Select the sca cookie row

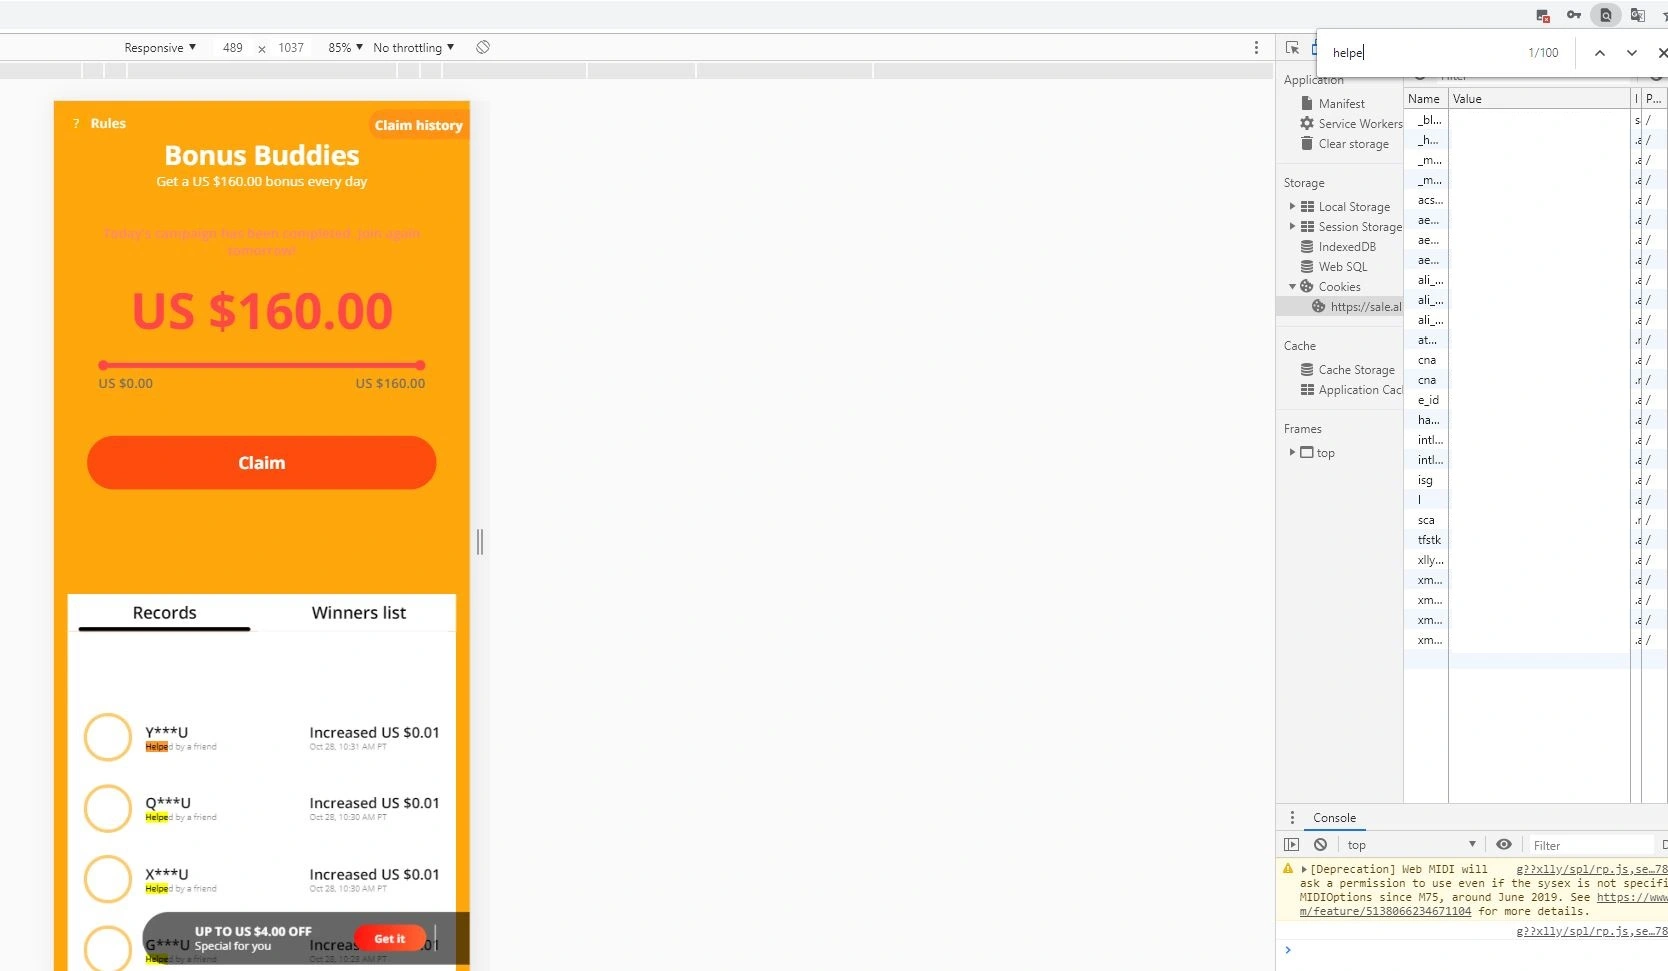tap(1535, 520)
